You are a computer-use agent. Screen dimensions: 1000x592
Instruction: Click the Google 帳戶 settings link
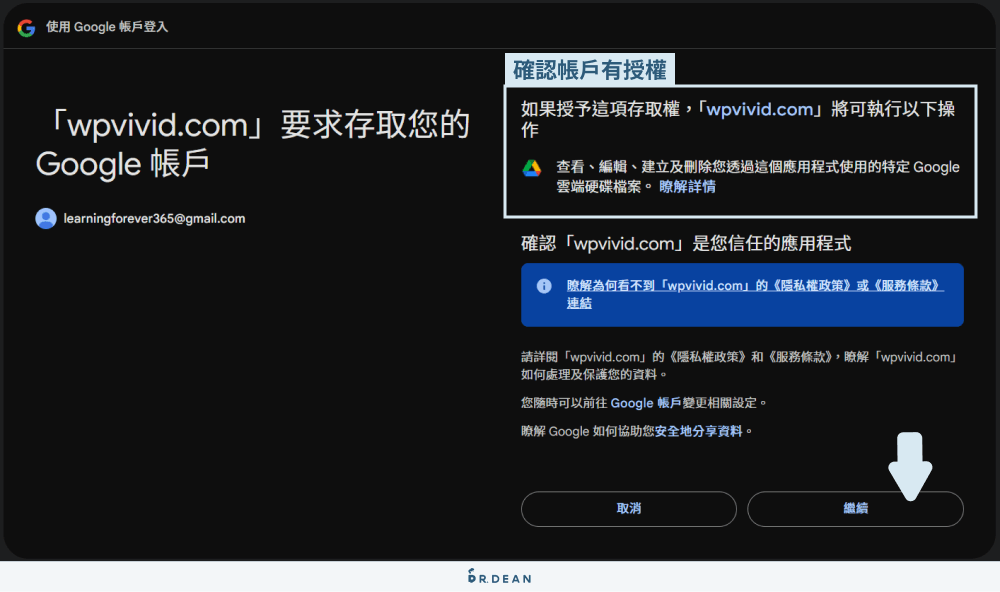[x=644, y=402]
